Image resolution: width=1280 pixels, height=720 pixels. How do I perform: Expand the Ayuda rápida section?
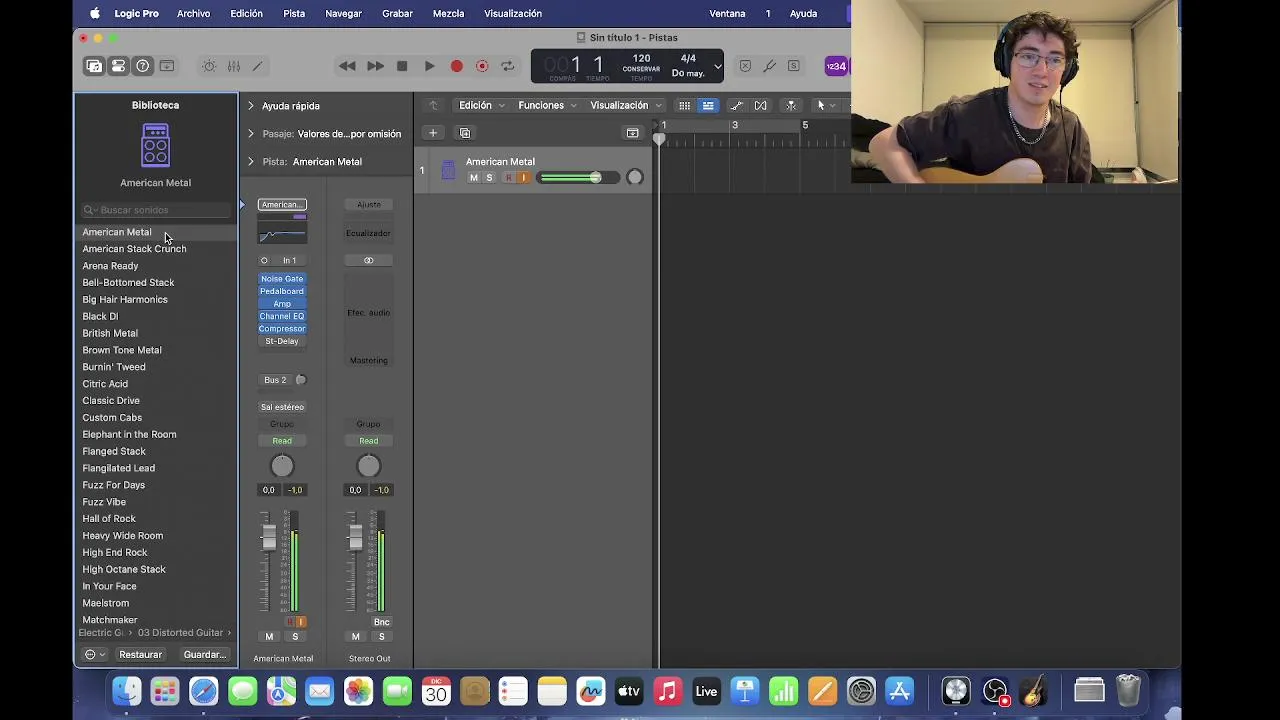[x=251, y=105]
